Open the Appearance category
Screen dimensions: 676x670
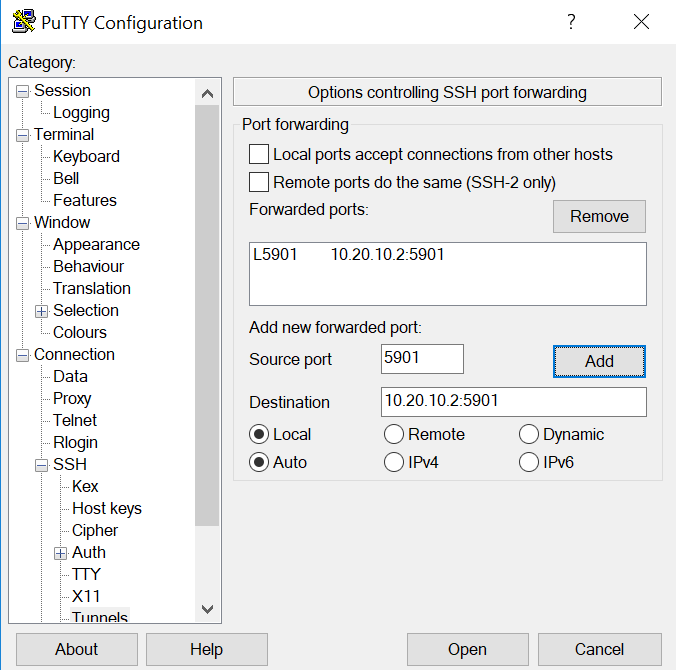pos(97,244)
